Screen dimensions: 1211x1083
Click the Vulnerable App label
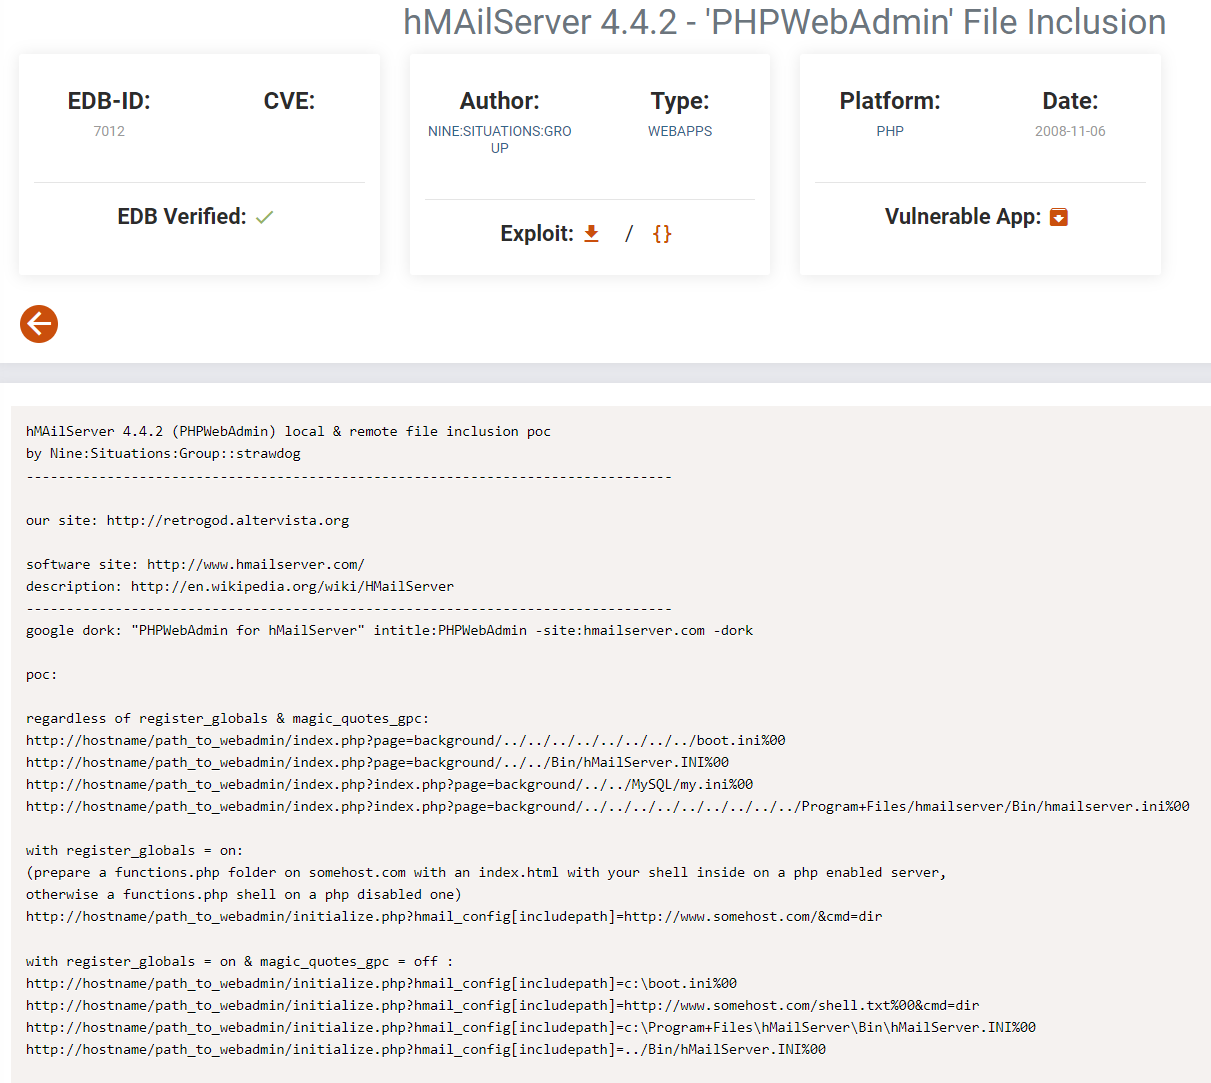point(963,217)
